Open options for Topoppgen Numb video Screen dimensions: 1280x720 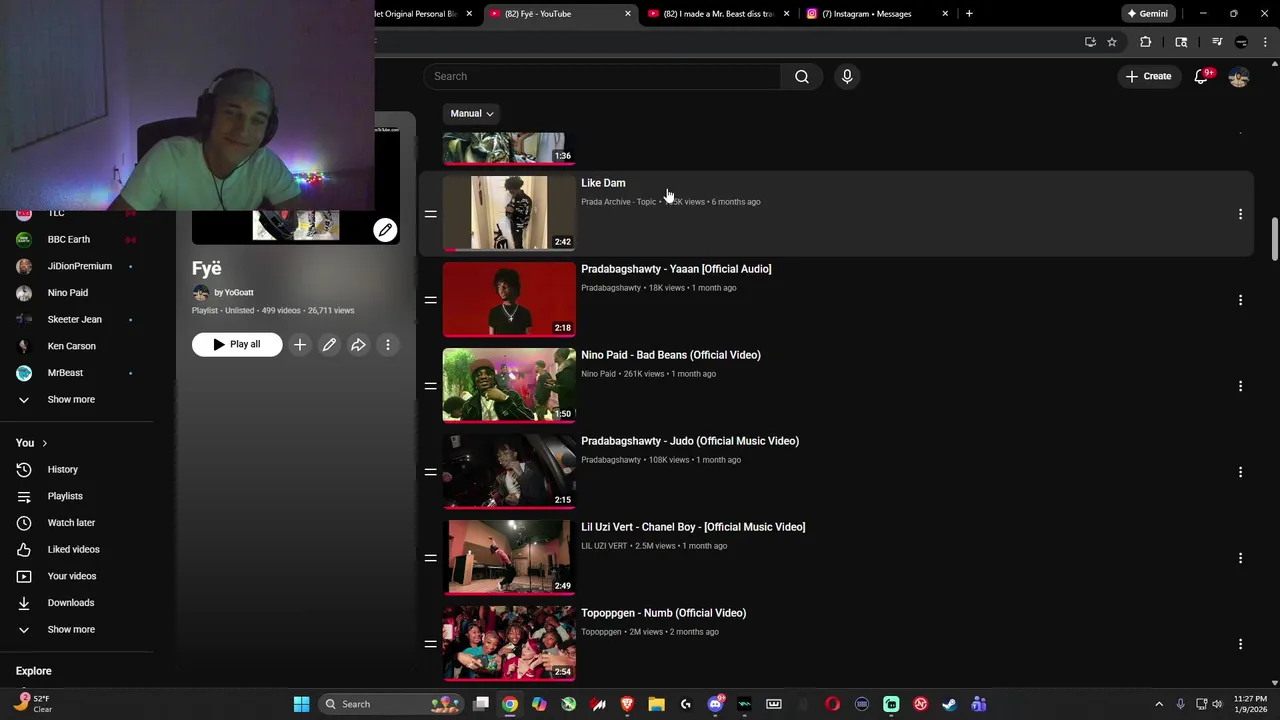[x=1240, y=644]
